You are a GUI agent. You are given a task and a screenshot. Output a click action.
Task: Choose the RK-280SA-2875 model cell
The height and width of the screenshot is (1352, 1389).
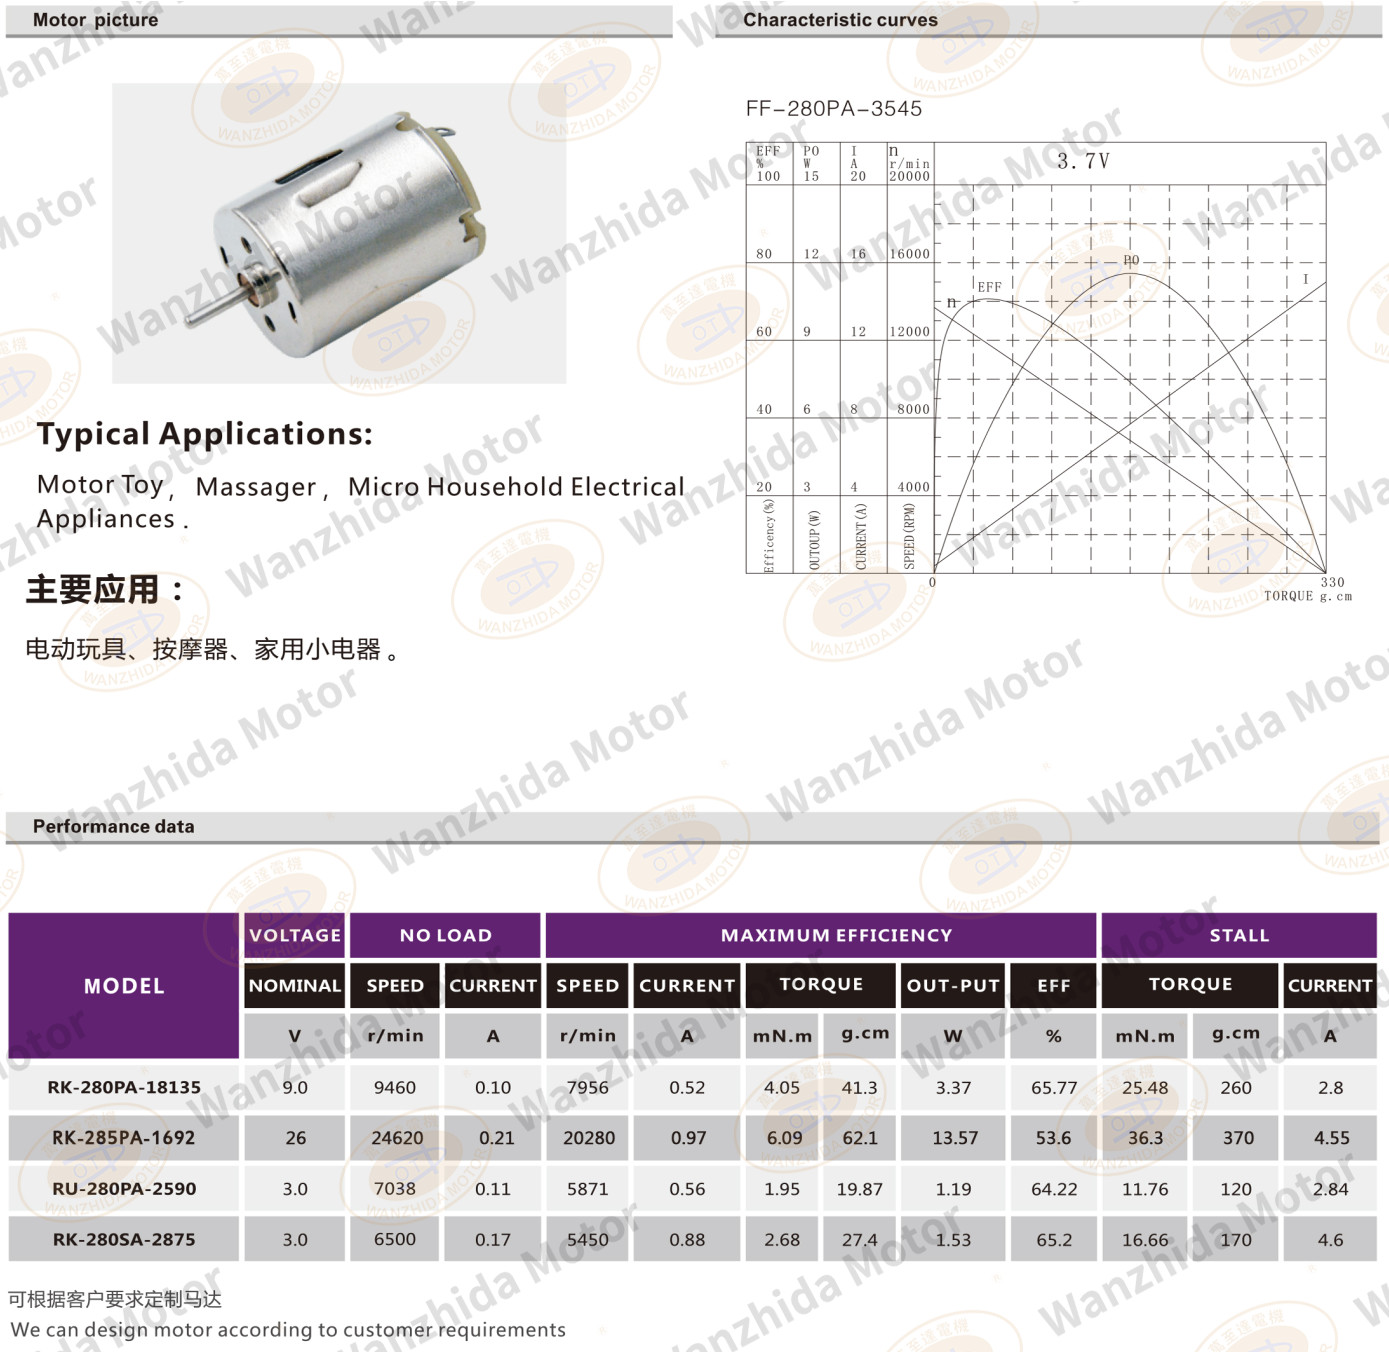[124, 1240]
